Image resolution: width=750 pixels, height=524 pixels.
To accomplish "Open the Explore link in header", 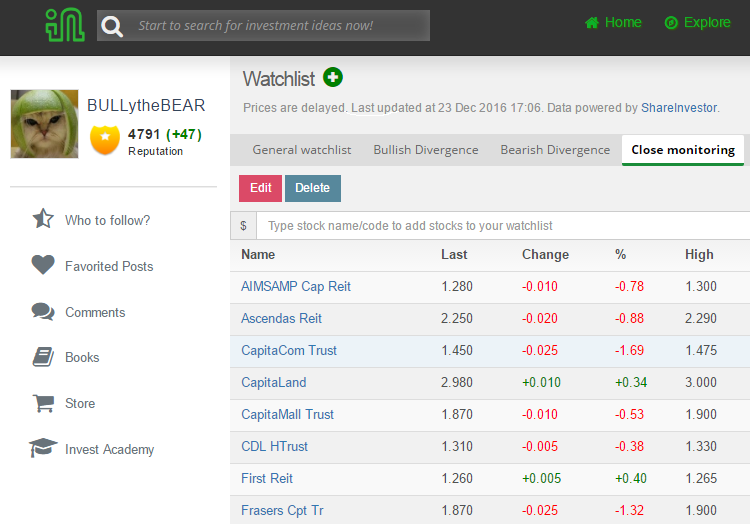I will tap(707, 22).
